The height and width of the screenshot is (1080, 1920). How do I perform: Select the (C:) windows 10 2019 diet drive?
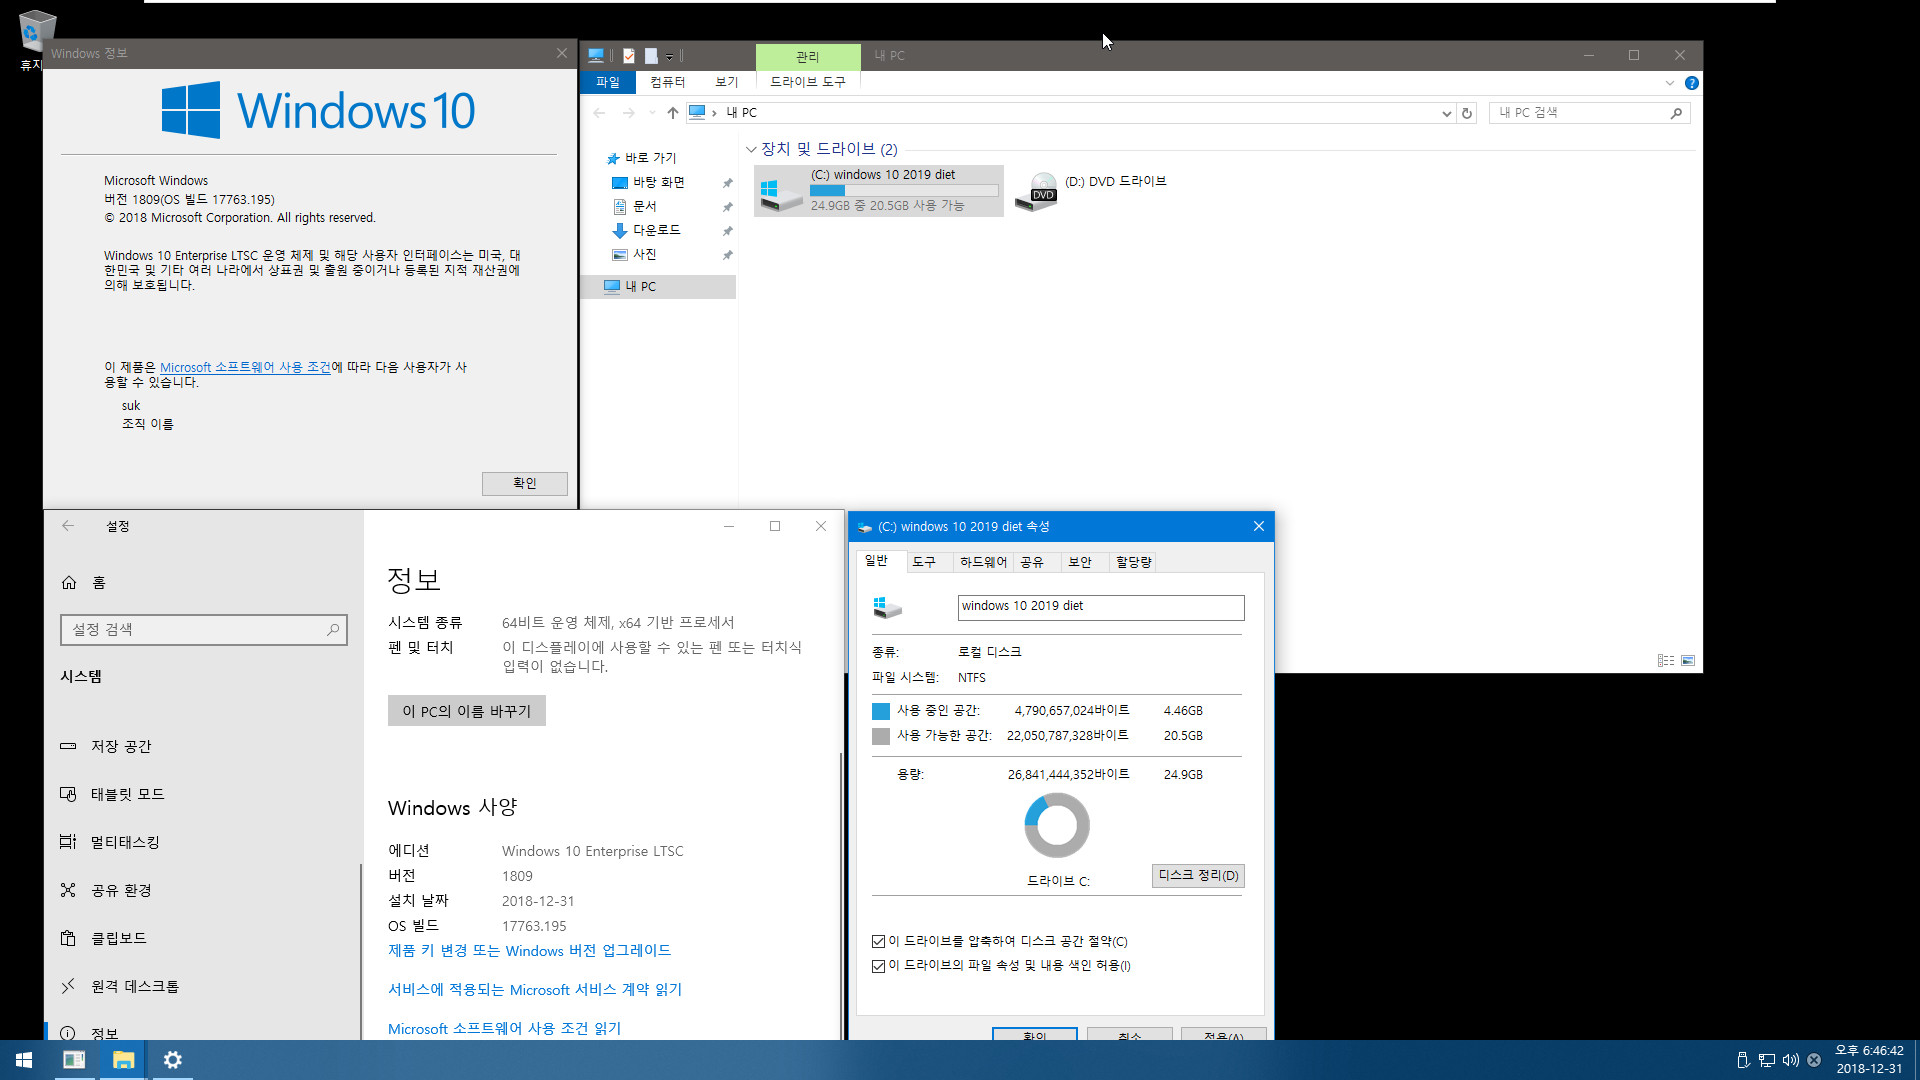pos(879,190)
